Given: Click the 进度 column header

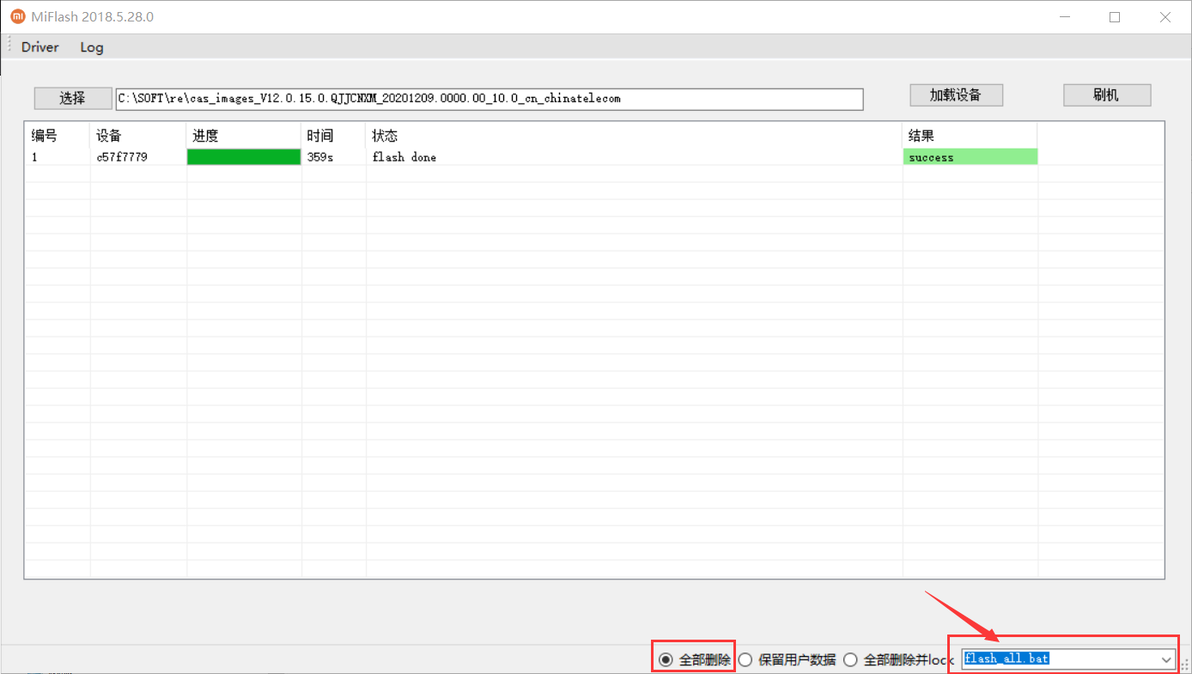Looking at the screenshot, I should pyautogui.click(x=205, y=135).
